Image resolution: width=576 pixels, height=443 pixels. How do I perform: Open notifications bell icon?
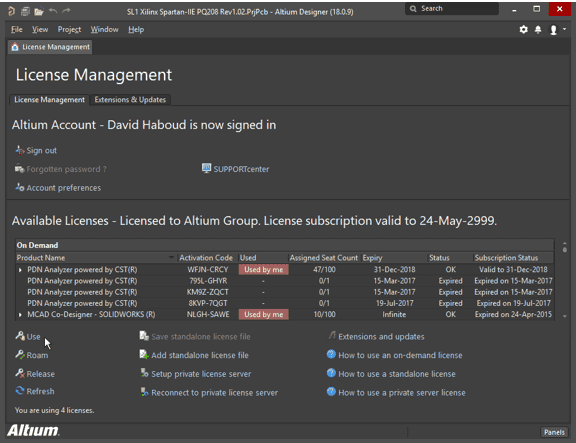(538, 29)
